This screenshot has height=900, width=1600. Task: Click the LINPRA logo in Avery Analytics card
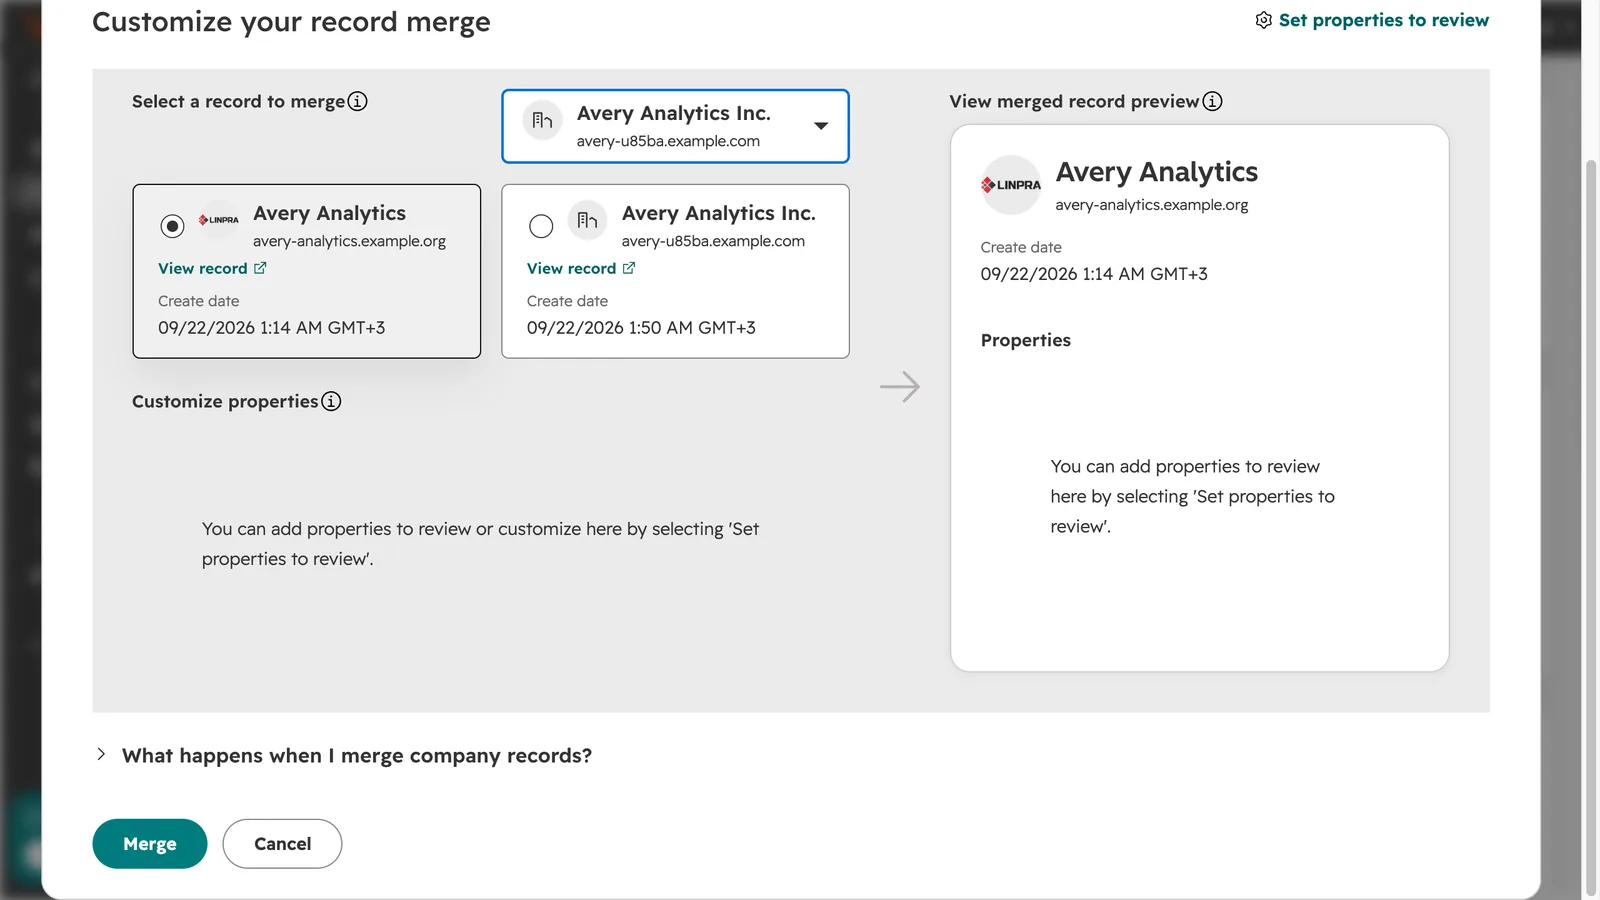(218, 220)
